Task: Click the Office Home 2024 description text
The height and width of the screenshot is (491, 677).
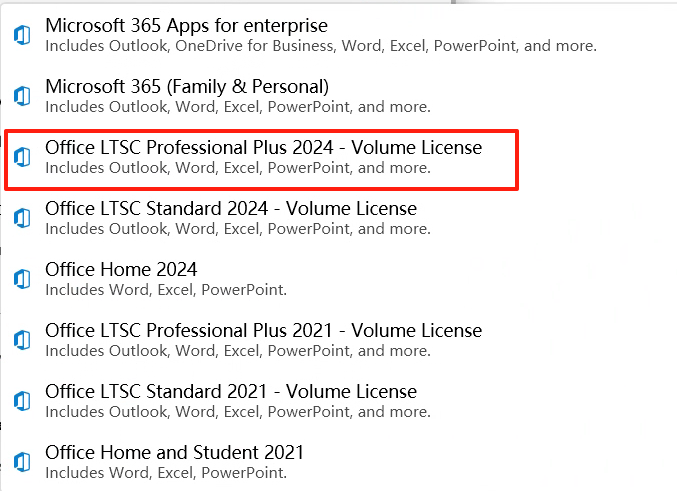Action: click(x=166, y=290)
